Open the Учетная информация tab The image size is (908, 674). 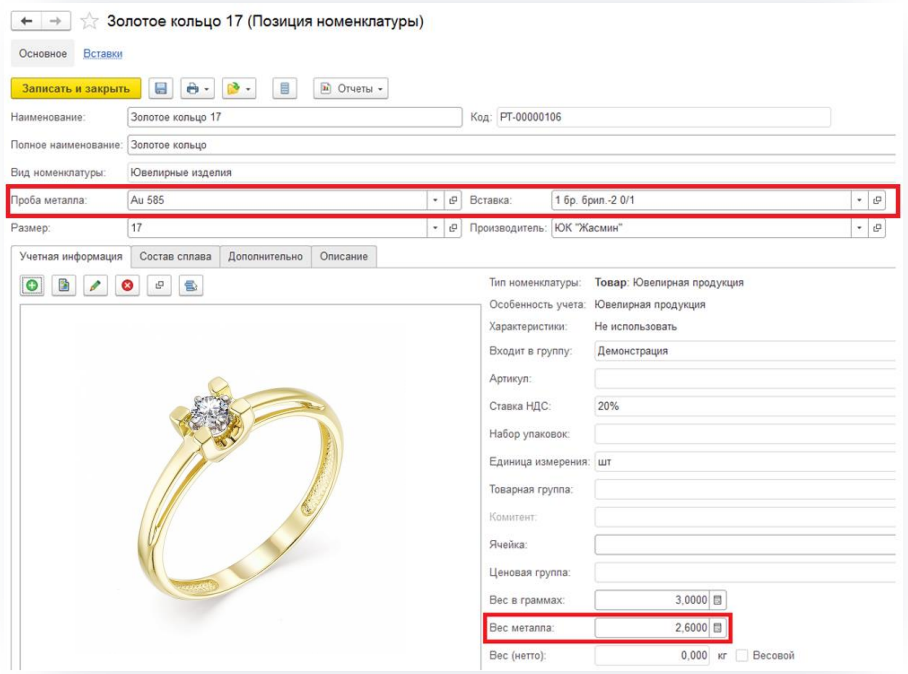click(x=71, y=257)
